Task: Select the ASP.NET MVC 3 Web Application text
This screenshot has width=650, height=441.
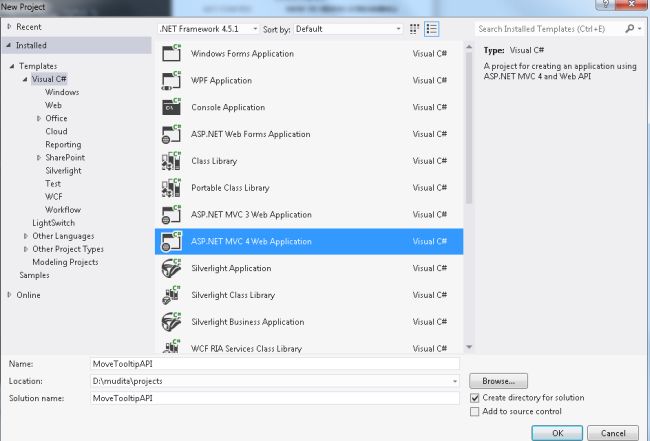Action: click(x=251, y=215)
